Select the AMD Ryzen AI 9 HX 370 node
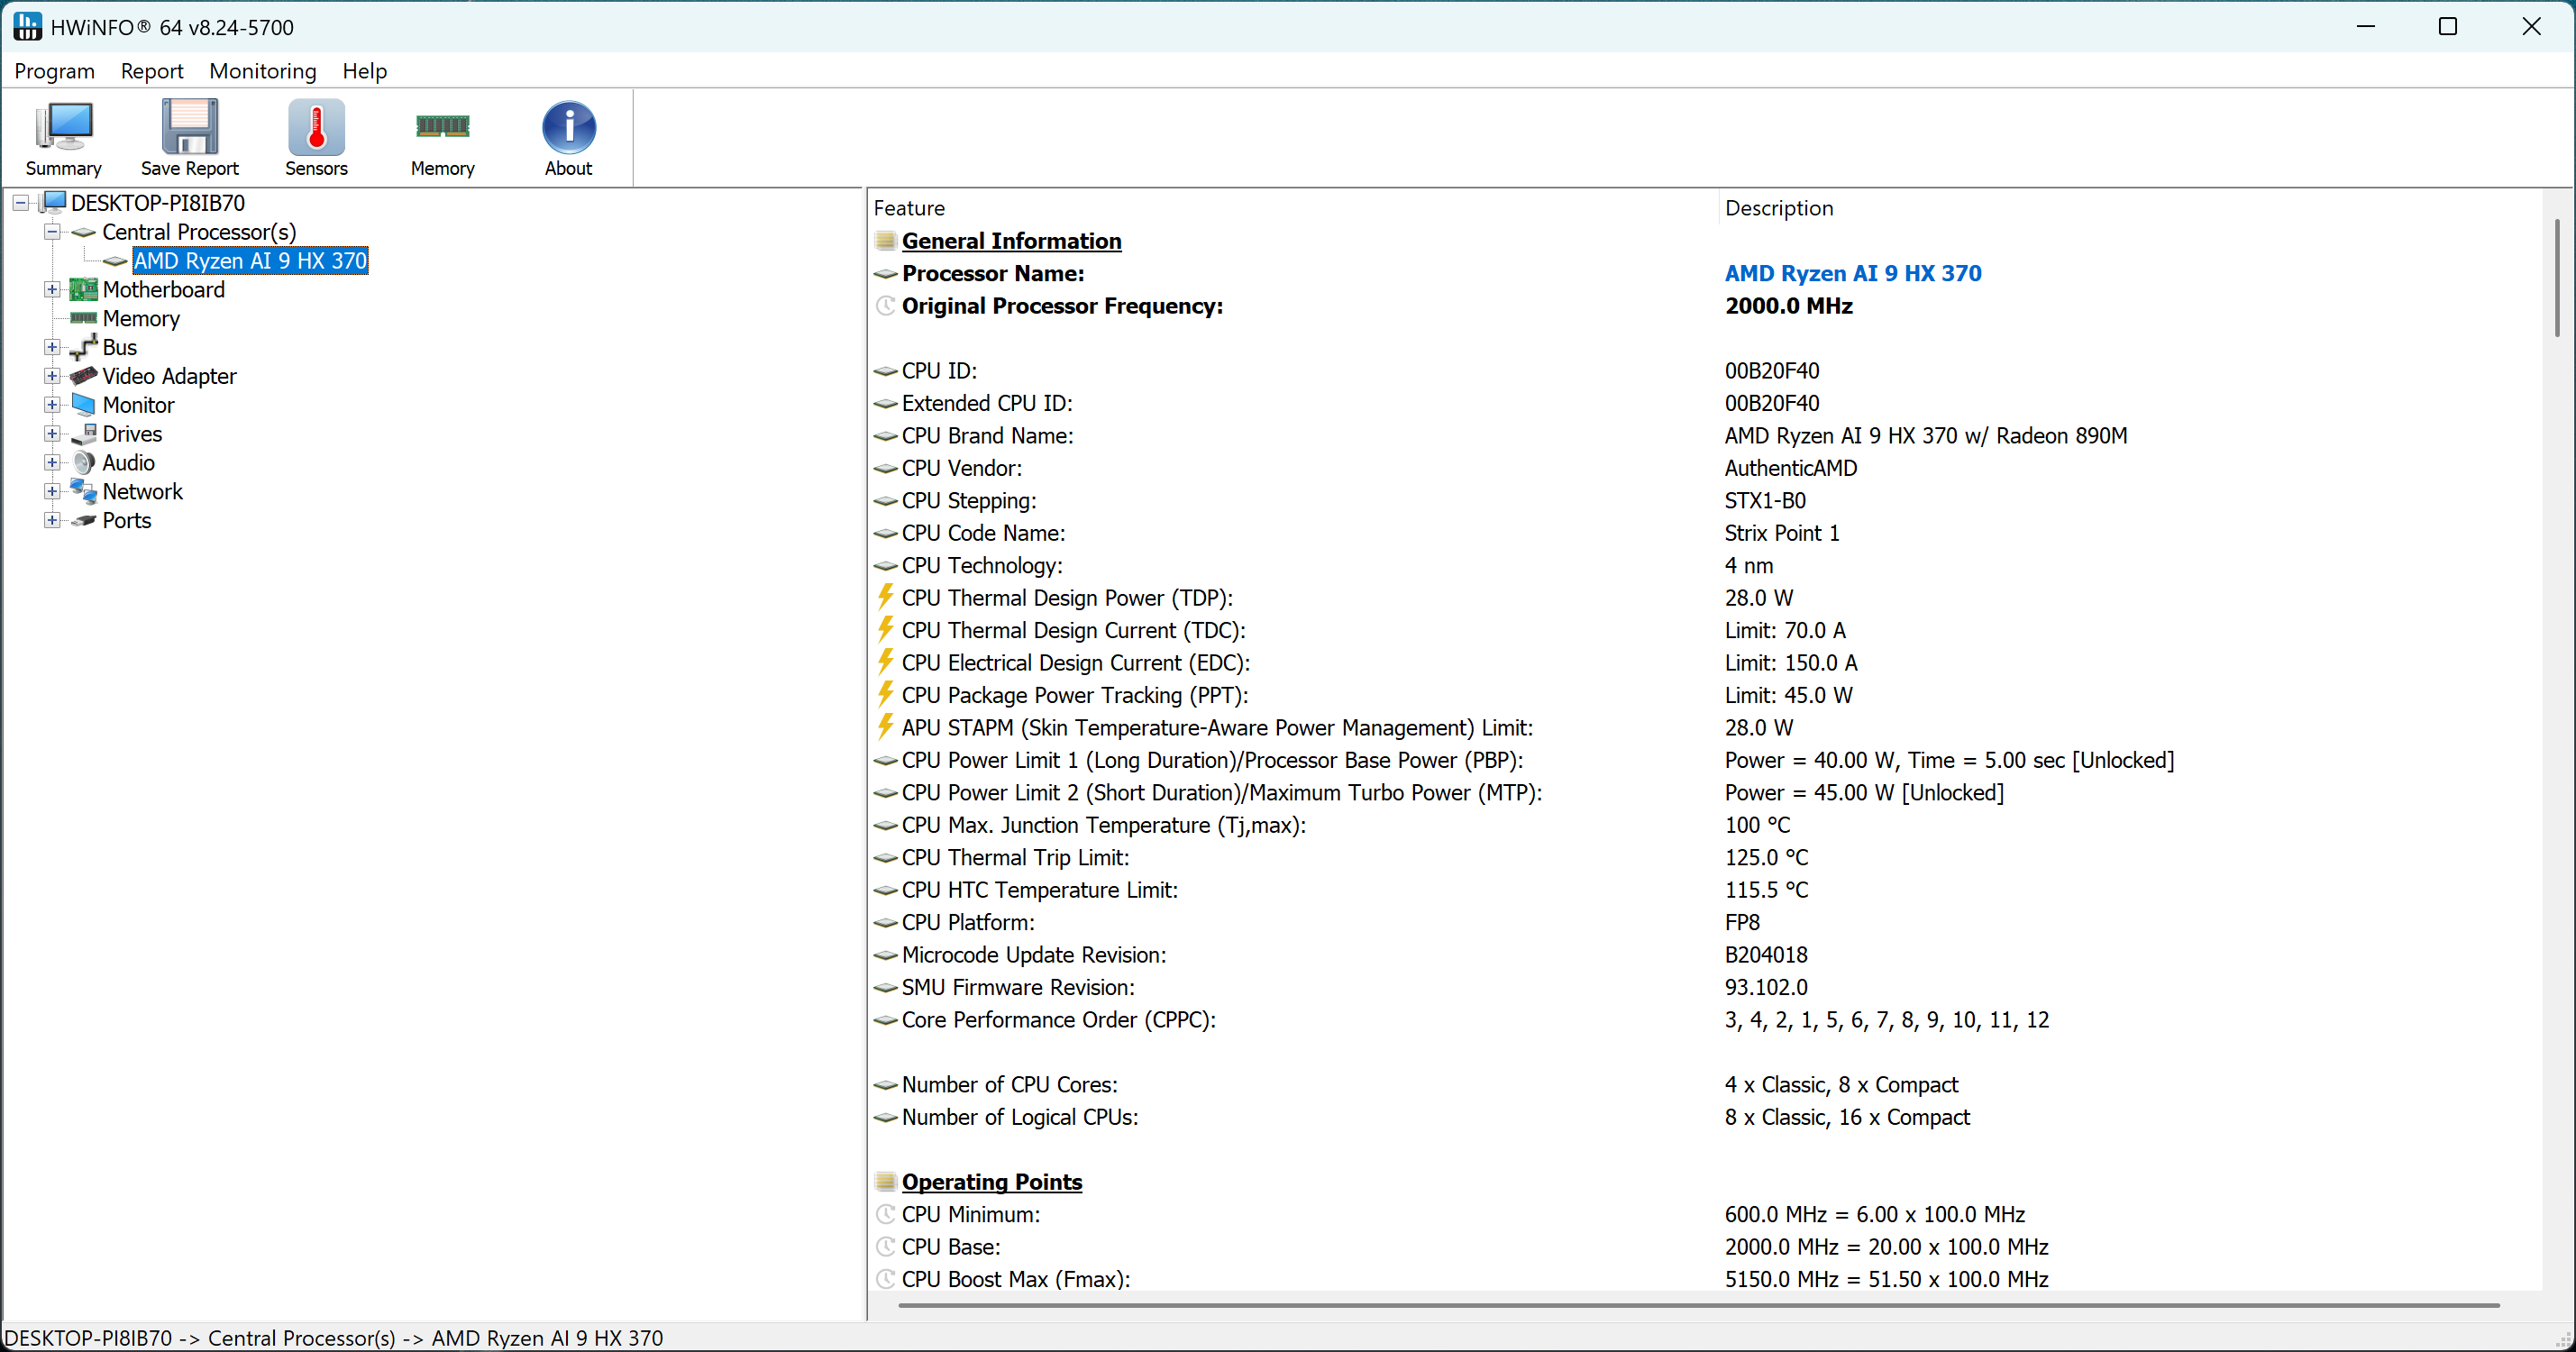 pos(250,260)
